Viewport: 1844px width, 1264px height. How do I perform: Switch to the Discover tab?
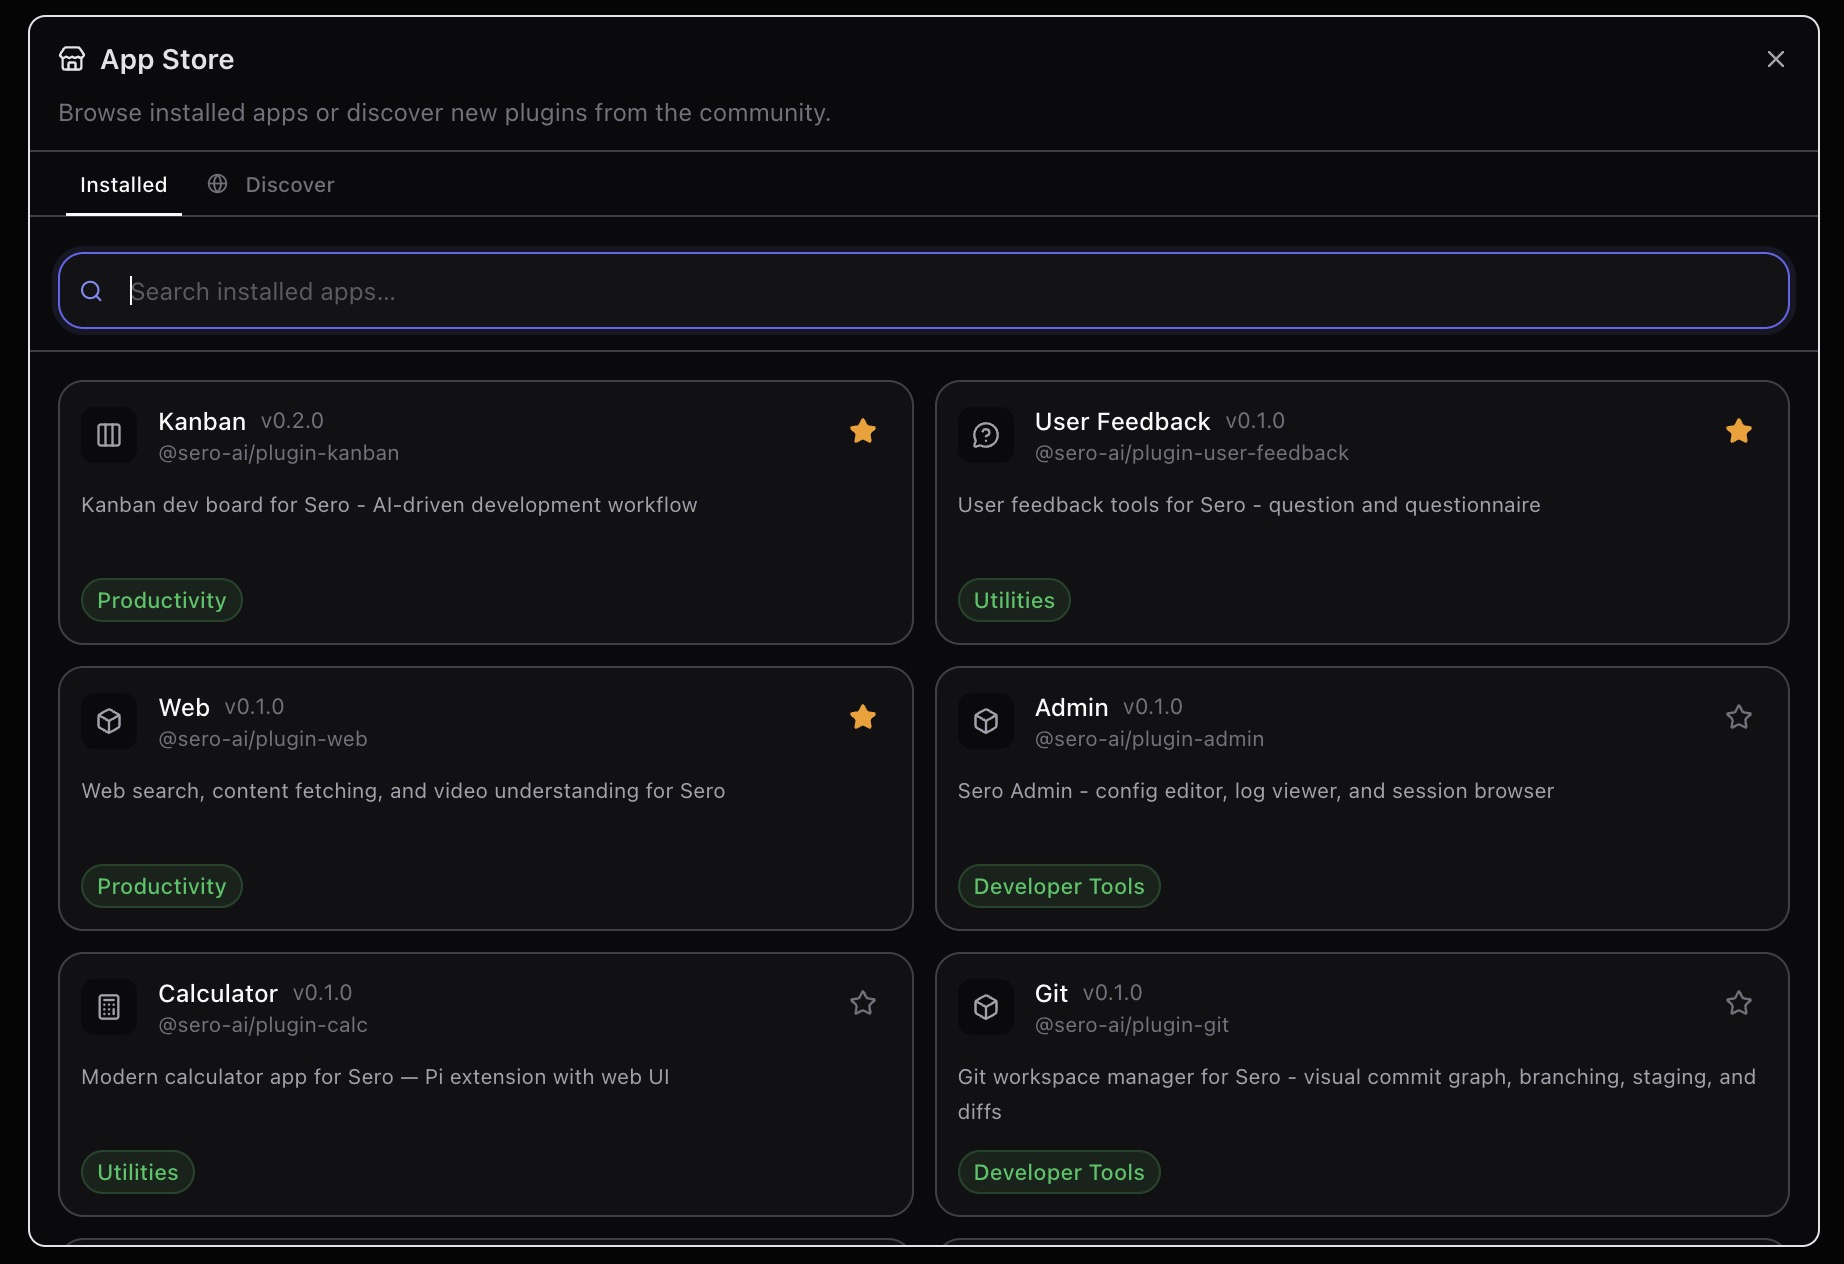click(x=271, y=185)
